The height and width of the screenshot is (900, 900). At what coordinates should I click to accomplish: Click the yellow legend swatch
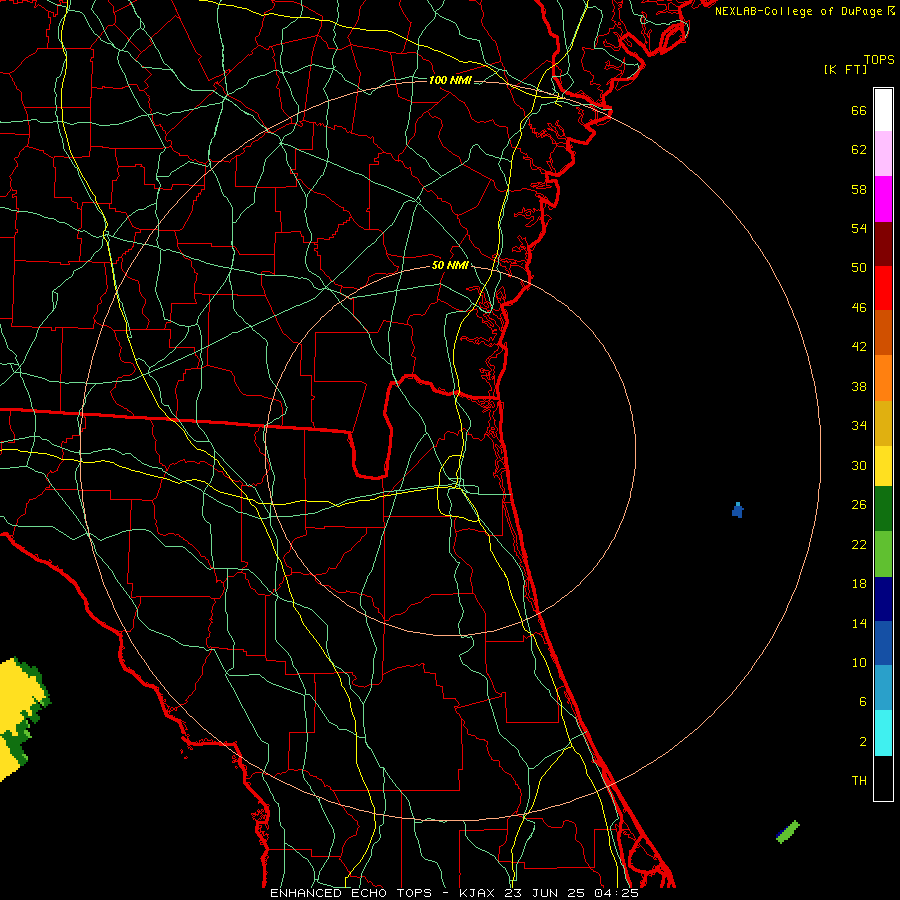click(x=883, y=466)
